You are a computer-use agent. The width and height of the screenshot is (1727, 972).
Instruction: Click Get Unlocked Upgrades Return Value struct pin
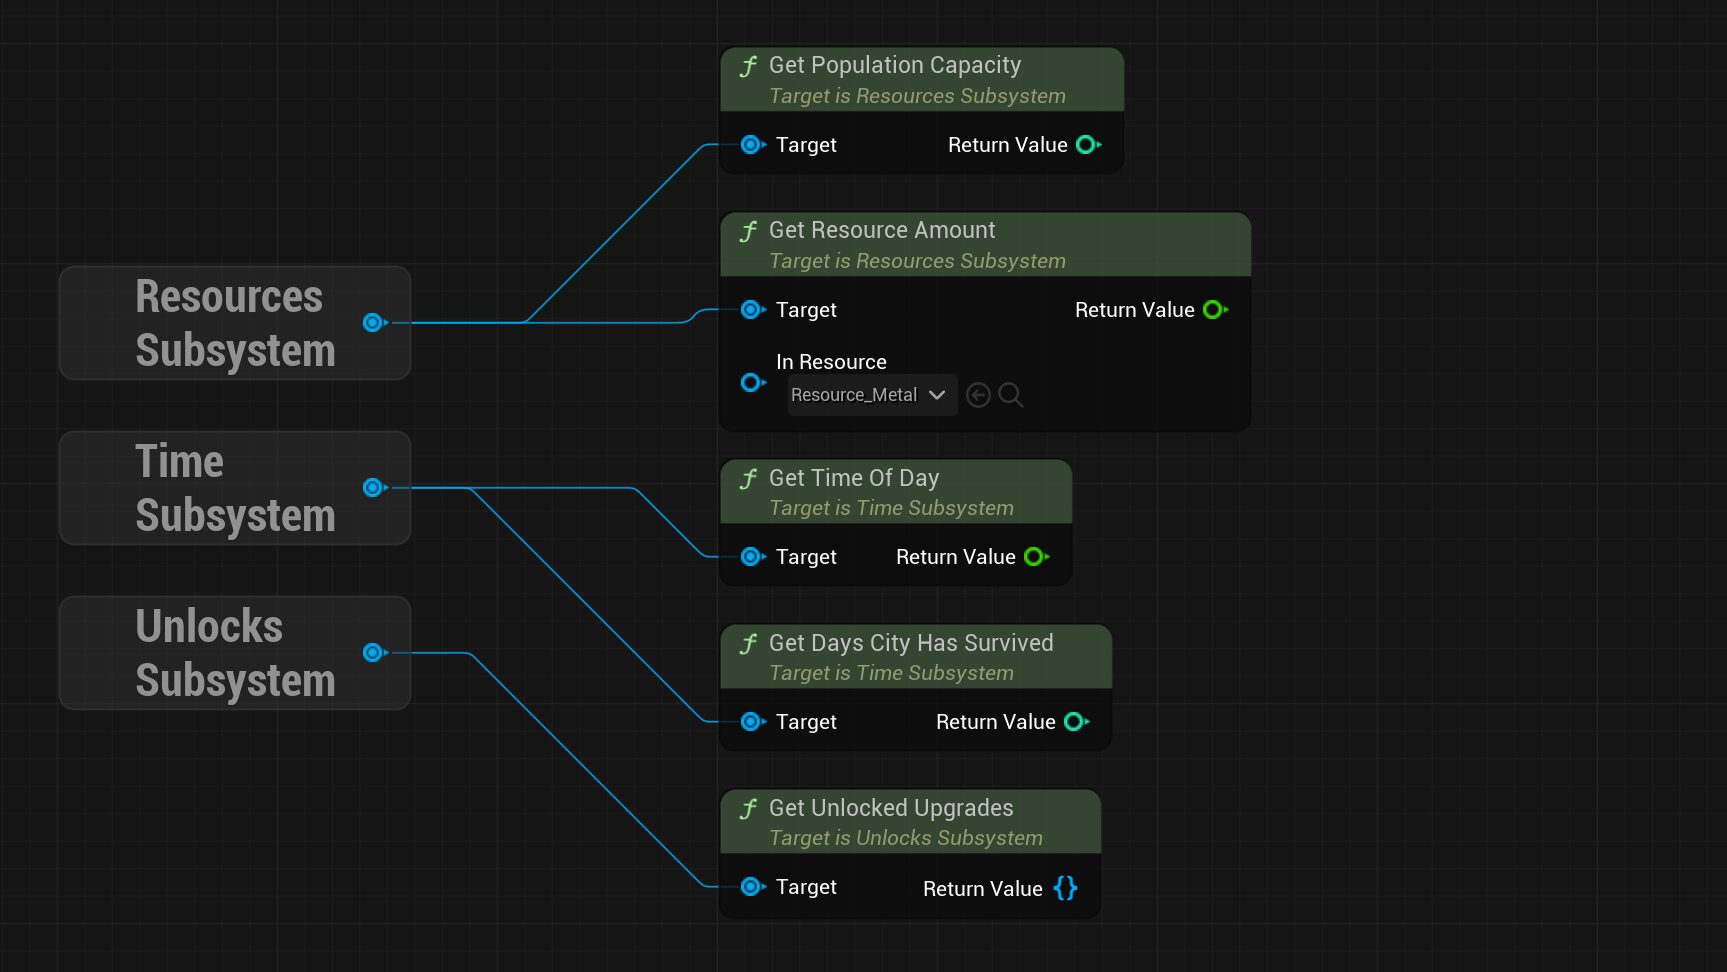click(1065, 888)
